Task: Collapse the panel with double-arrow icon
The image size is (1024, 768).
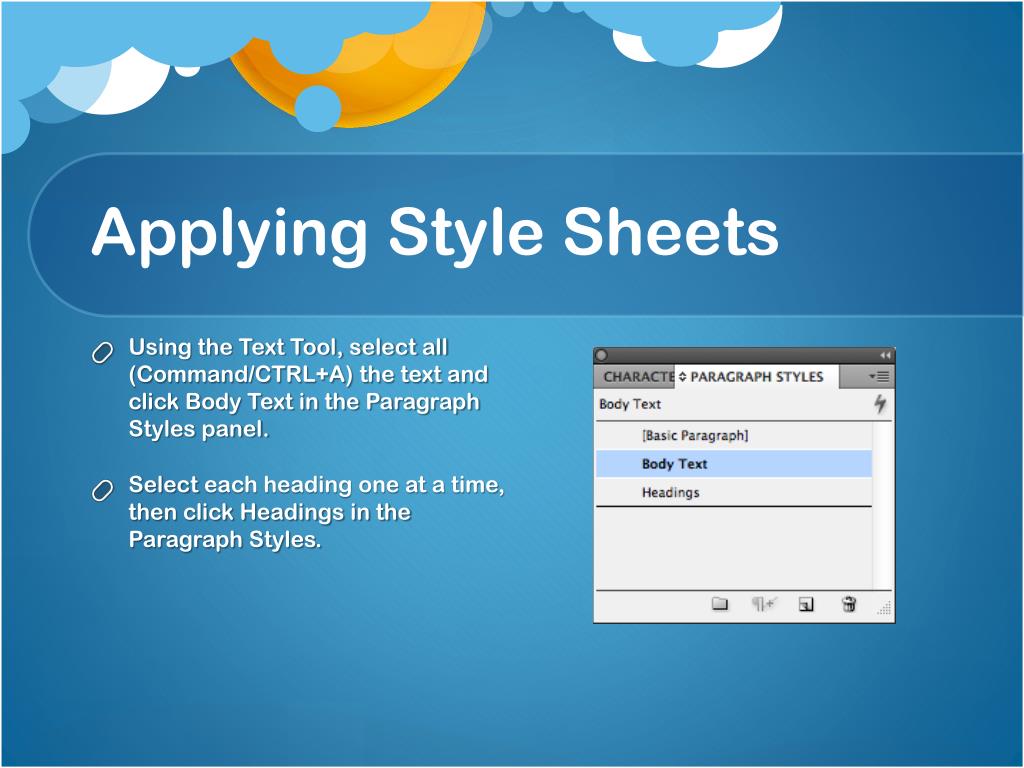Action: point(885,355)
